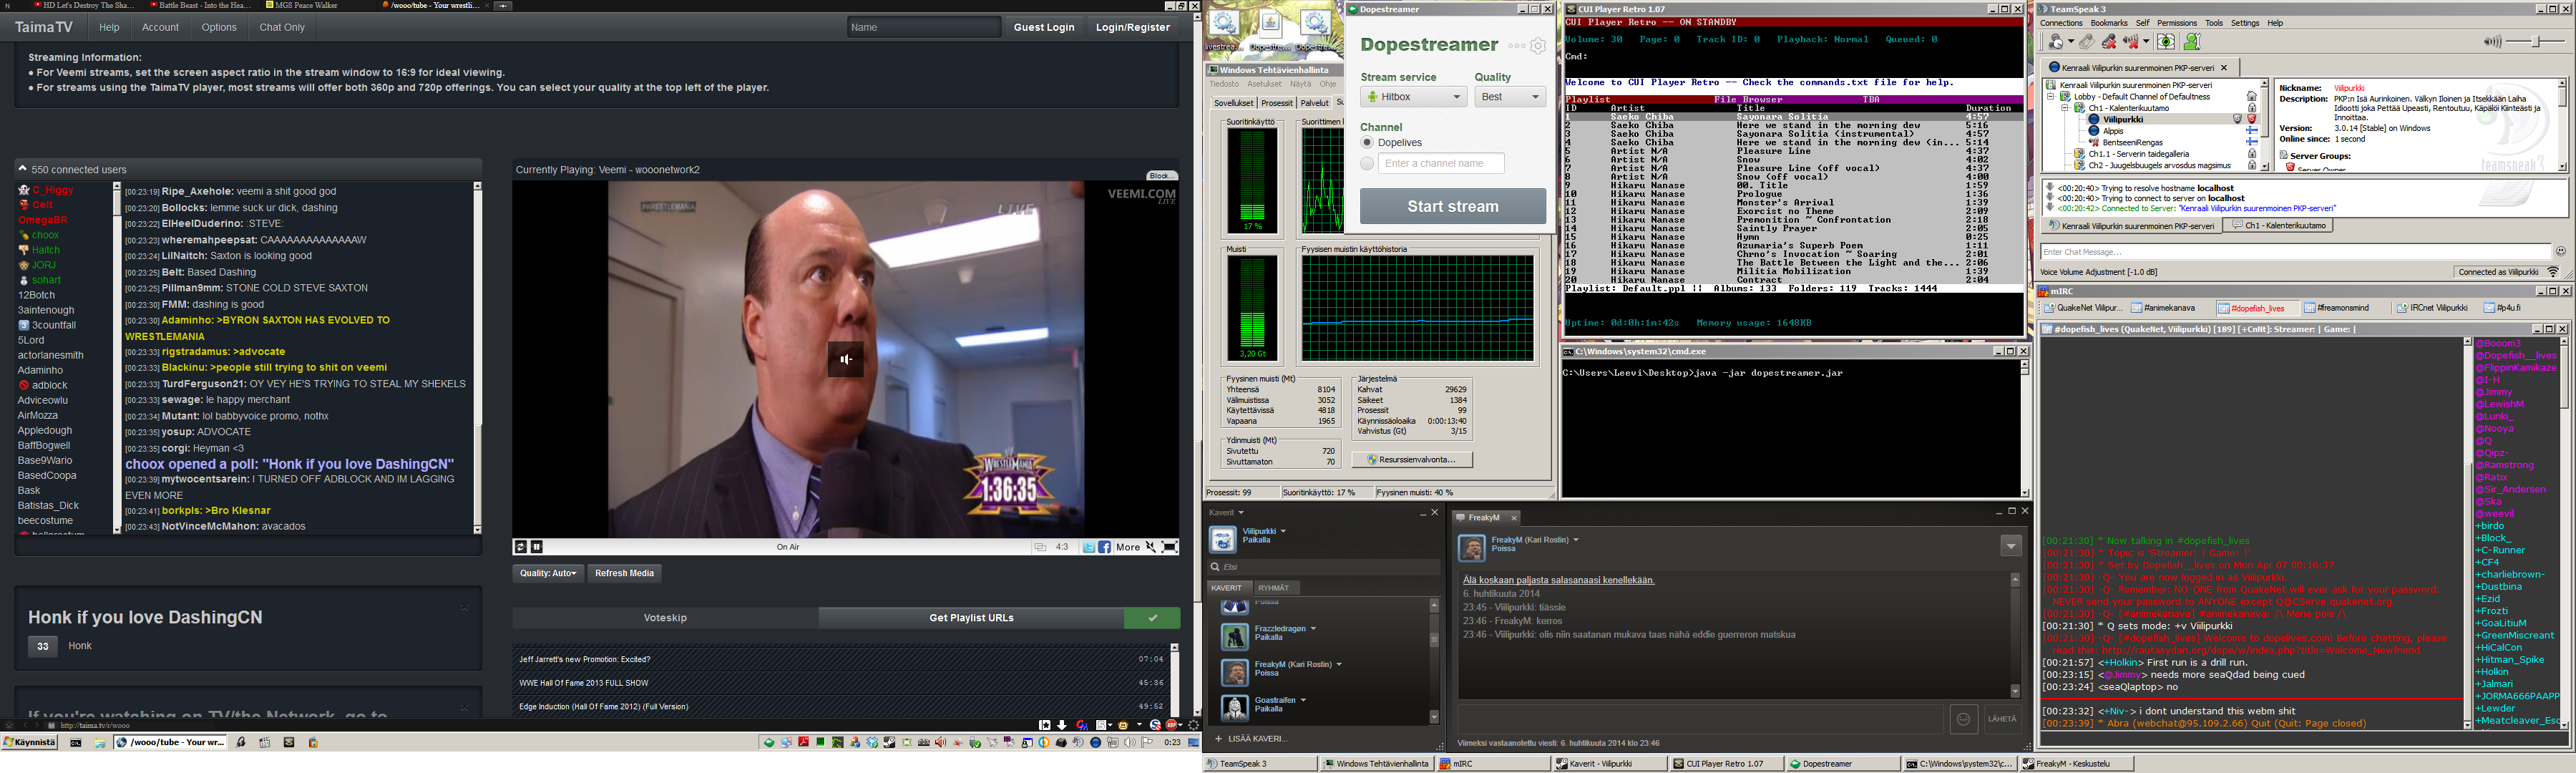The image size is (2576, 773).
Task: Open the Stream service Hitbox dropdown
Action: click(1413, 97)
